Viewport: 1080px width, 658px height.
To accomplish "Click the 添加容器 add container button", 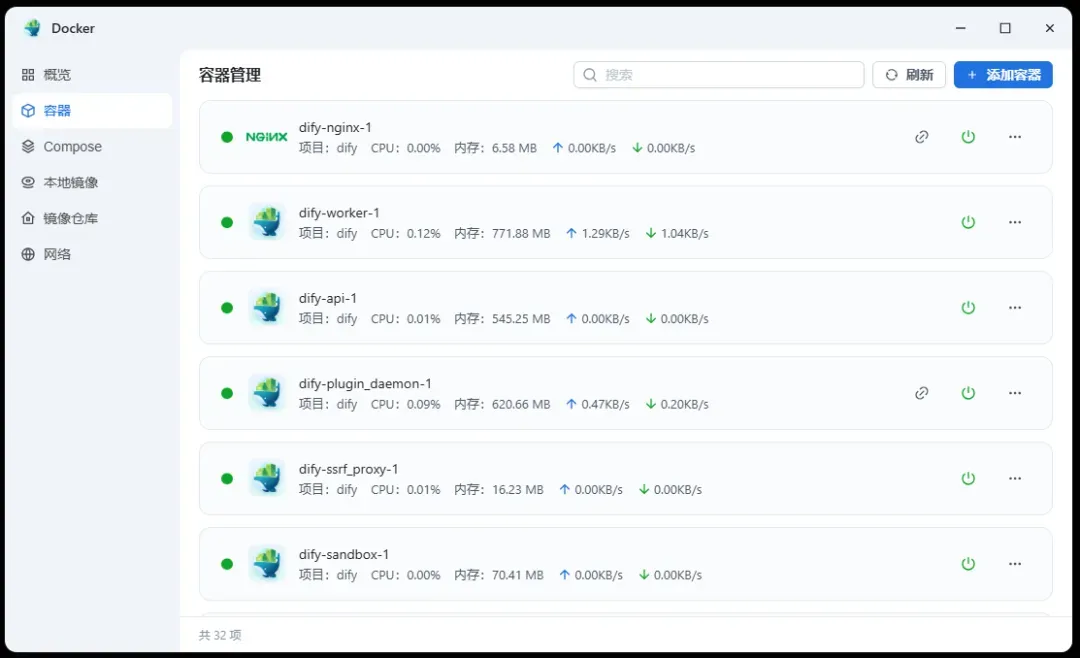I will (x=1003, y=74).
